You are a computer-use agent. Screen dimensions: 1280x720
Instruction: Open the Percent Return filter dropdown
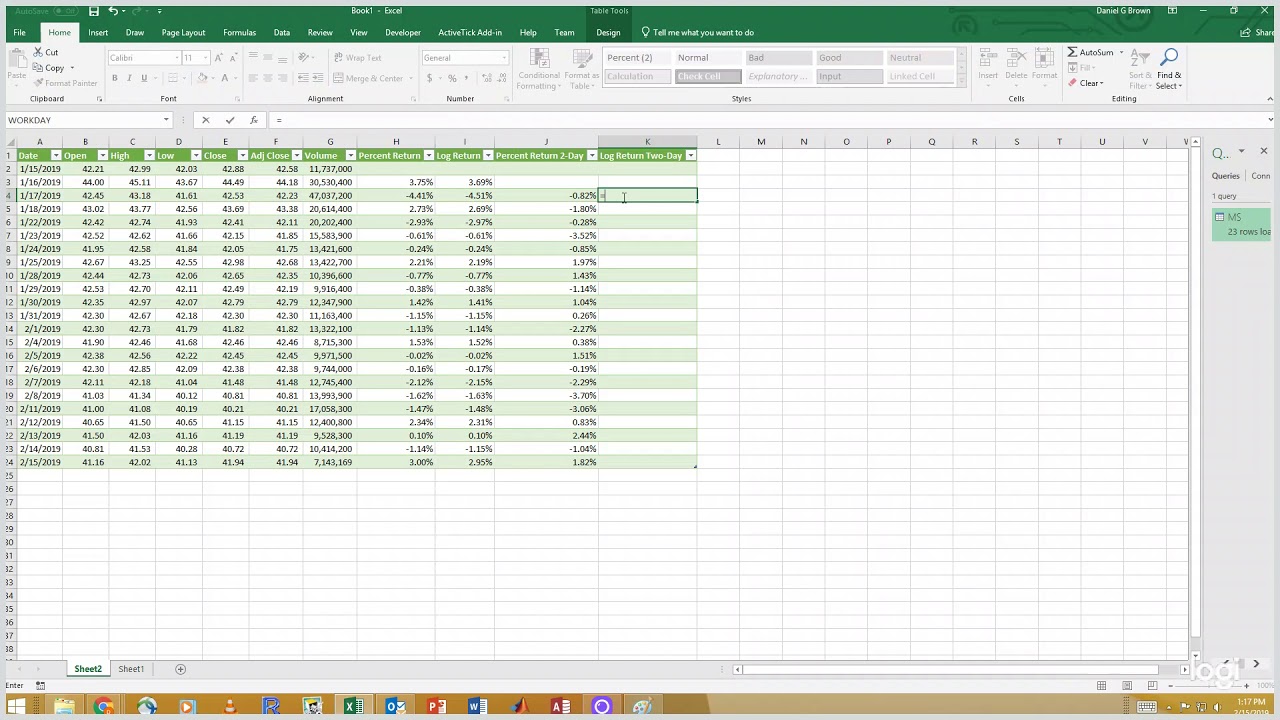coord(428,156)
